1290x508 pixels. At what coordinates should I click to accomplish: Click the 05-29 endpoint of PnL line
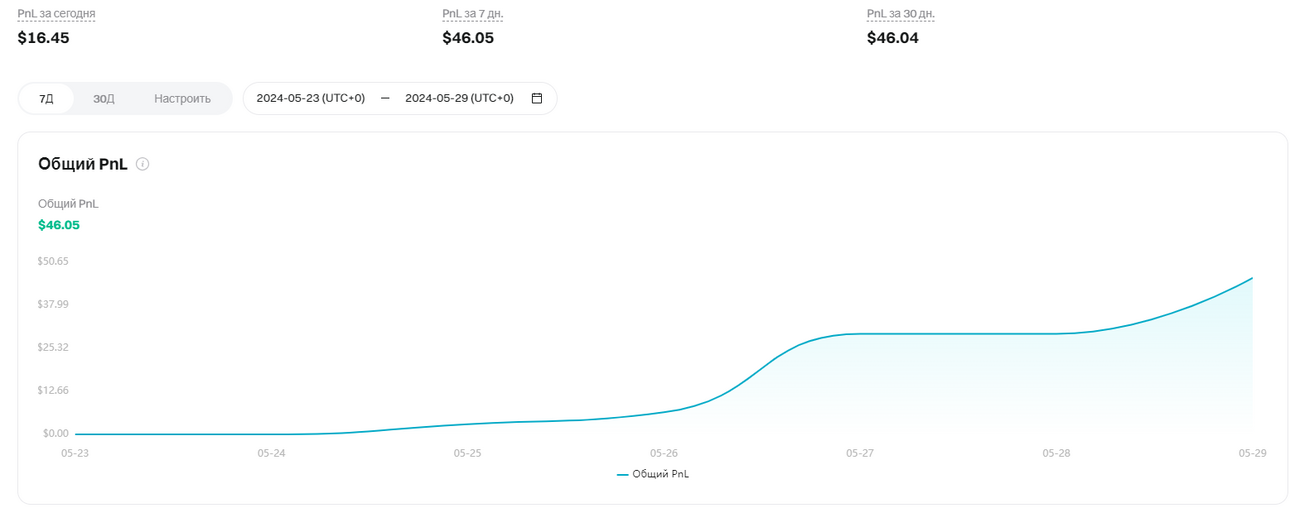(1252, 278)
